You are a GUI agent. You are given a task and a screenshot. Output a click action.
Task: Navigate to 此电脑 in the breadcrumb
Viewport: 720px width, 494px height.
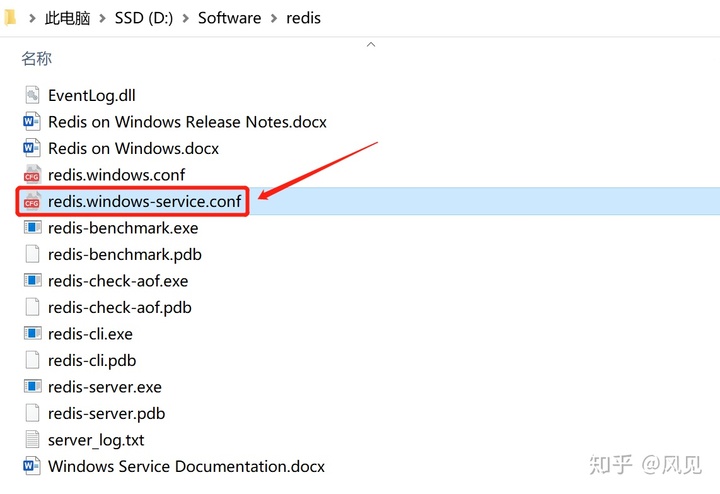pyautogui.click(x=68, y=18)
